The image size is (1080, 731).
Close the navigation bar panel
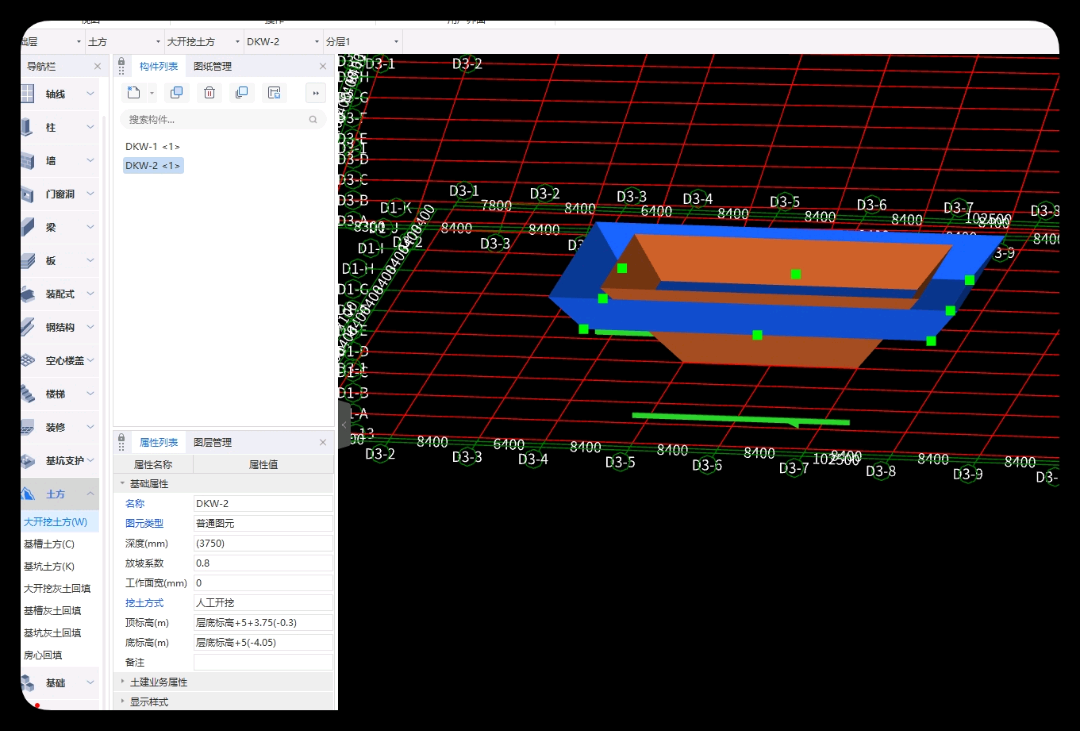pos(97,66)
